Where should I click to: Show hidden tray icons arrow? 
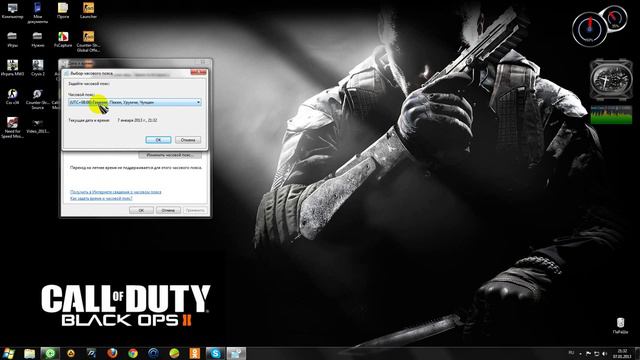point(580,354)
